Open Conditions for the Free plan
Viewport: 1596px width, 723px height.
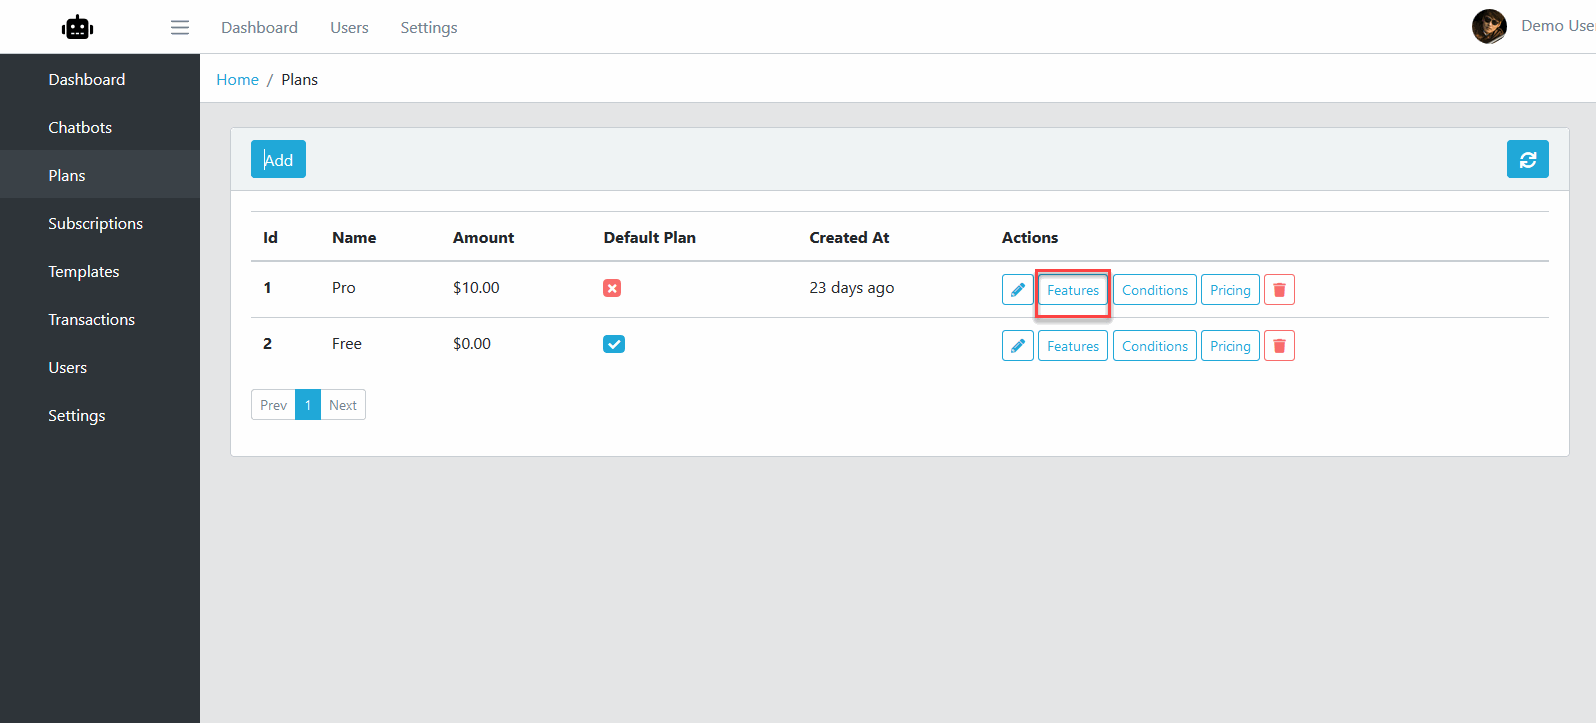1155,346
